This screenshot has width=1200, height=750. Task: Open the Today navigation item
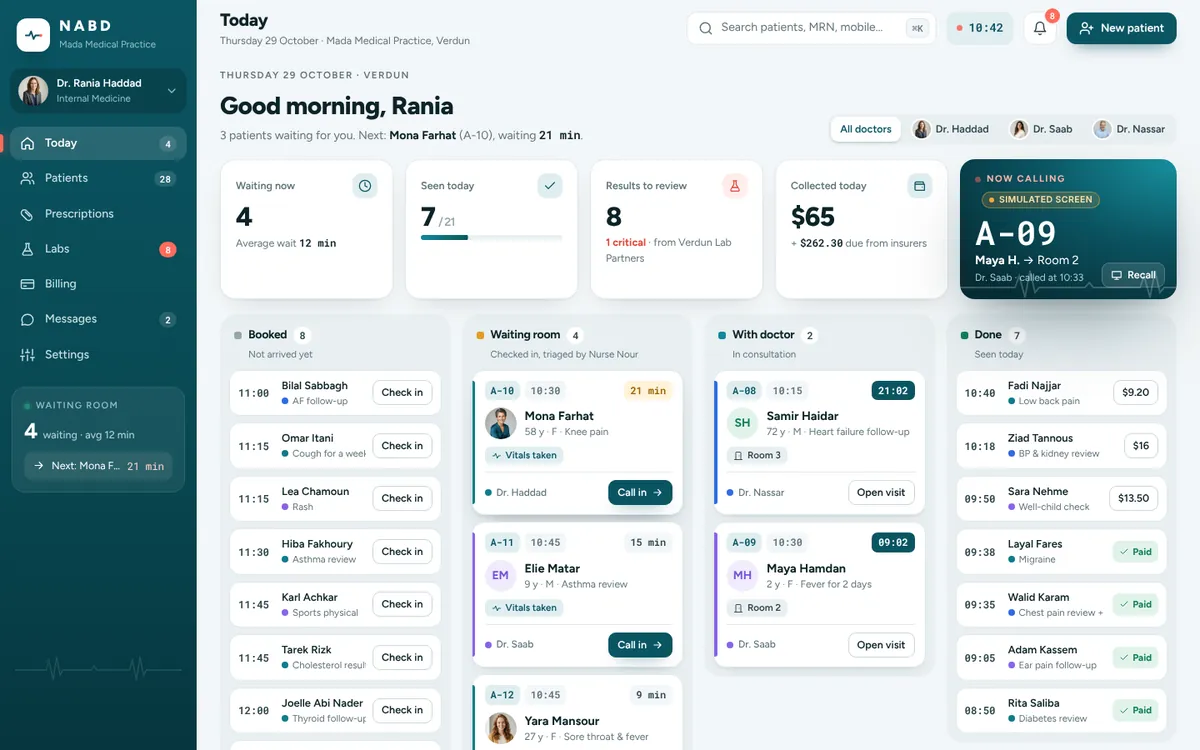[x=98, y=143]
